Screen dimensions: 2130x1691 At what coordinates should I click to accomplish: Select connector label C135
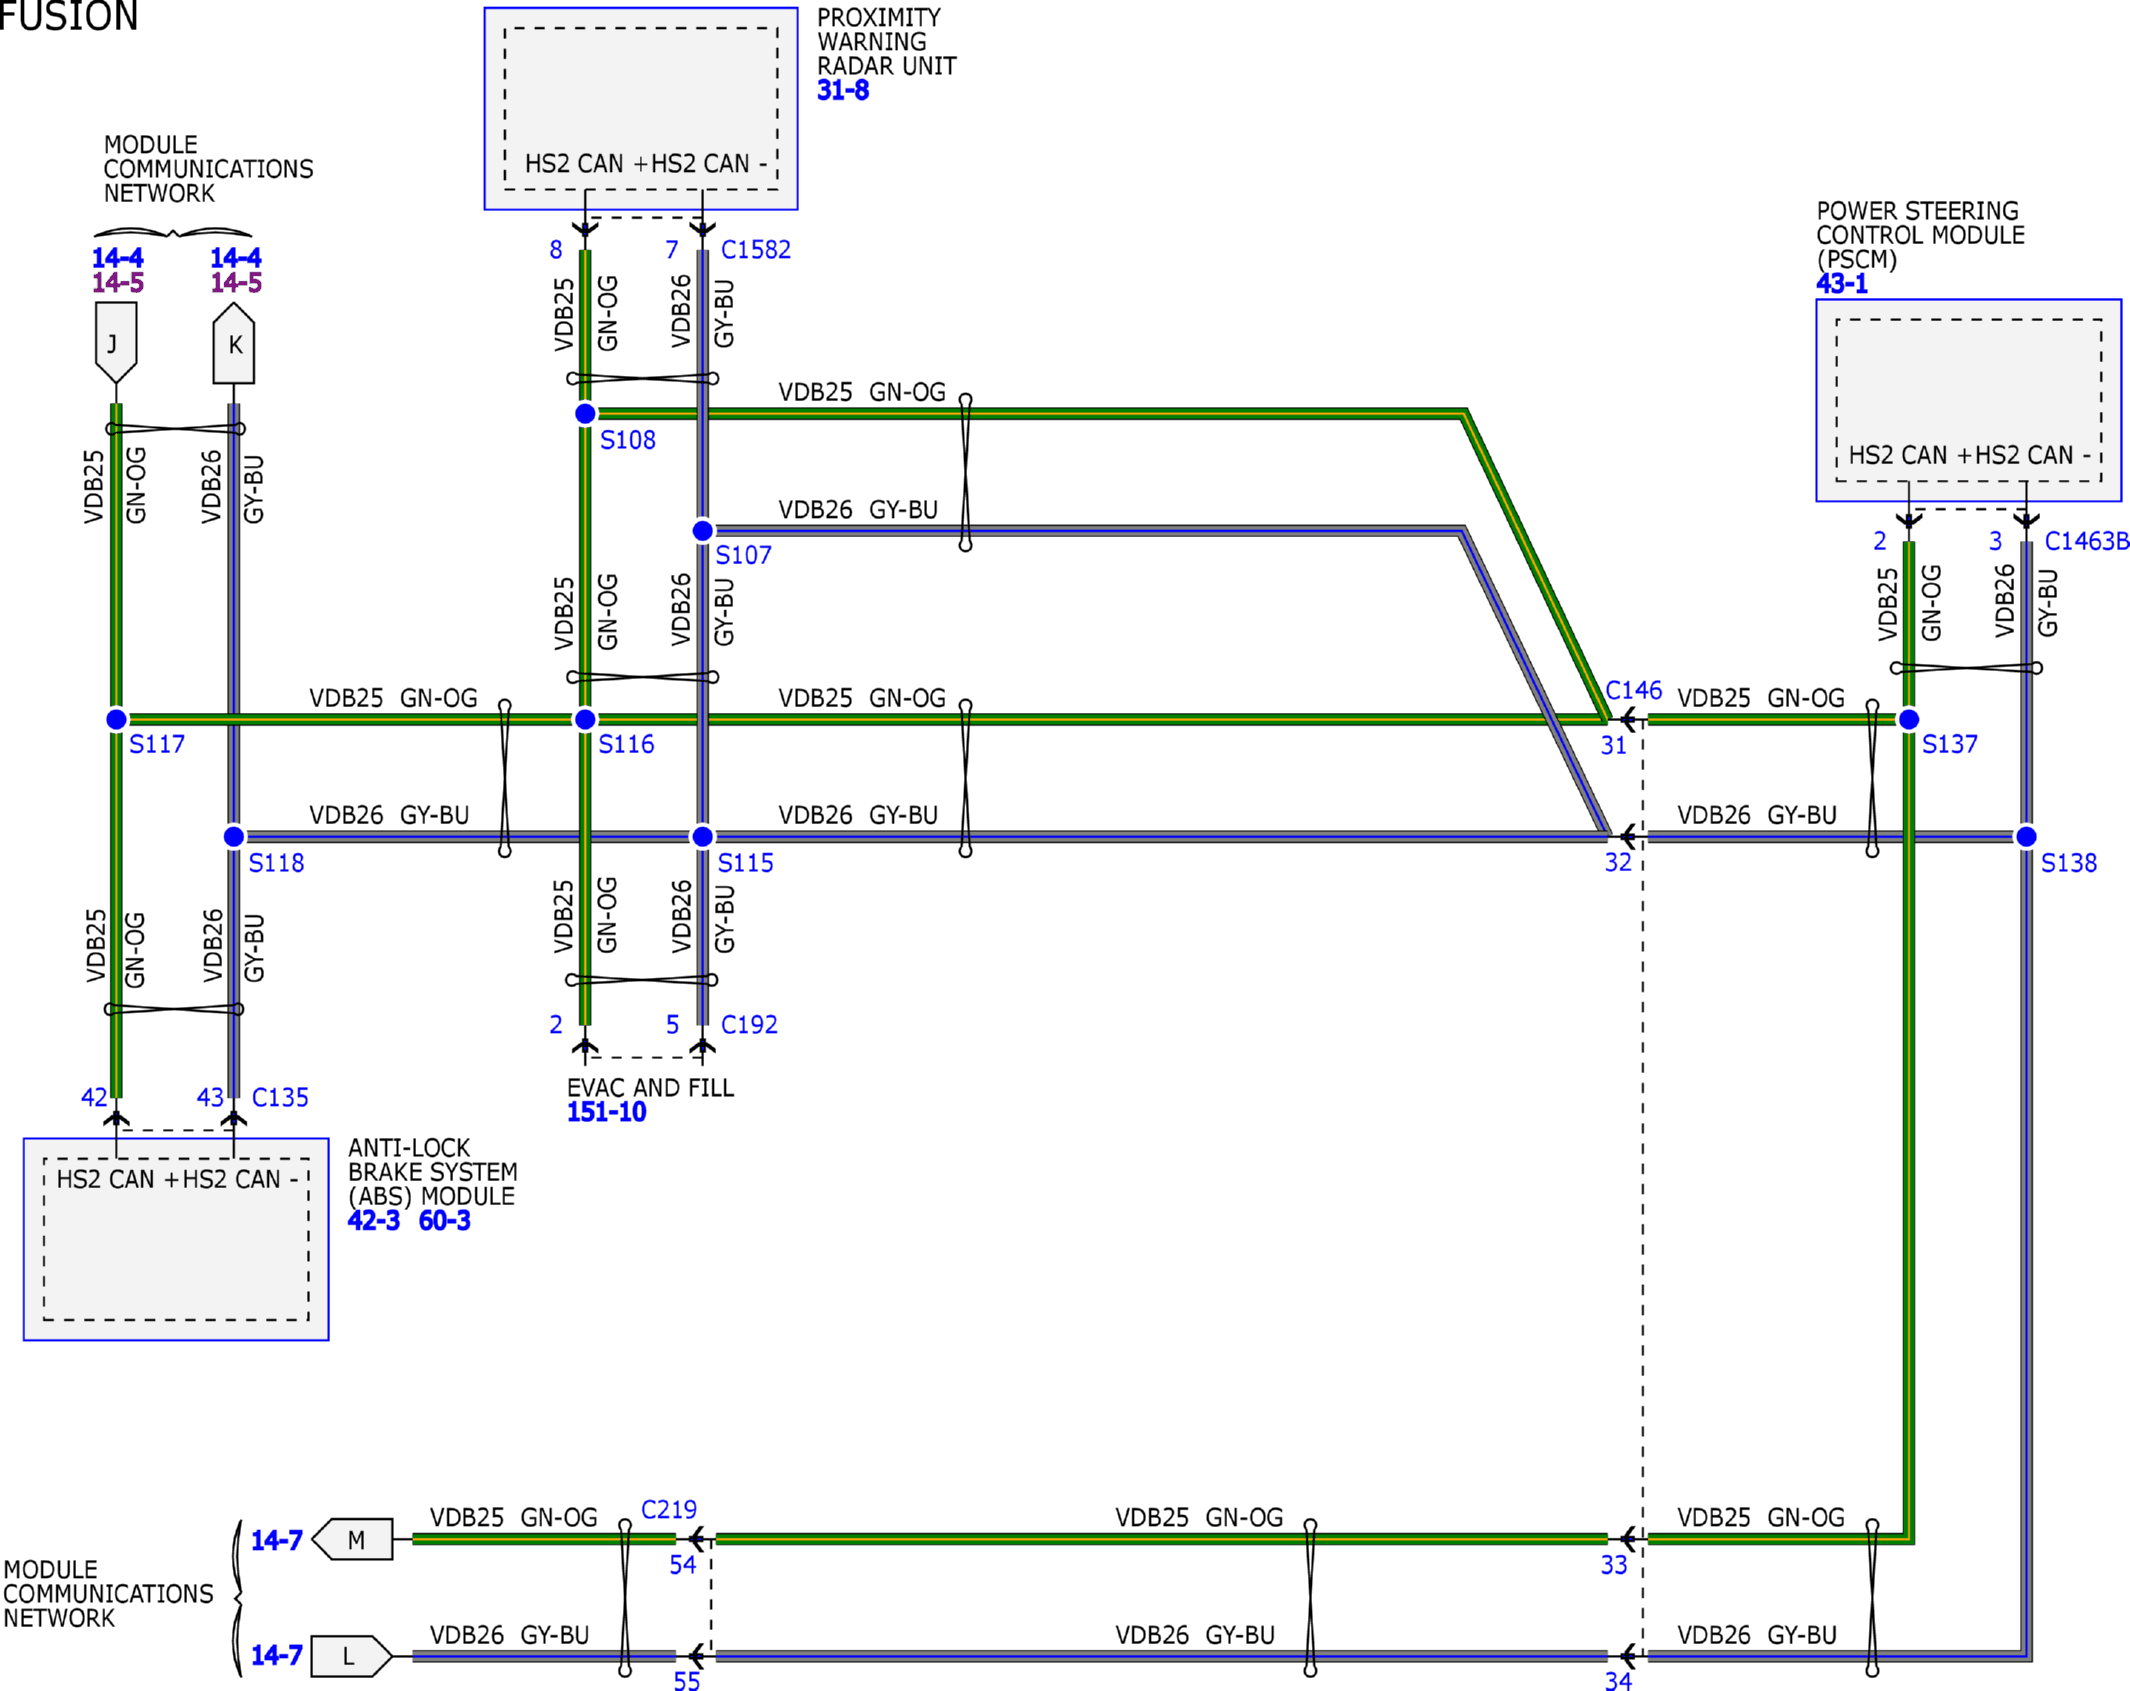(280, 1097)
